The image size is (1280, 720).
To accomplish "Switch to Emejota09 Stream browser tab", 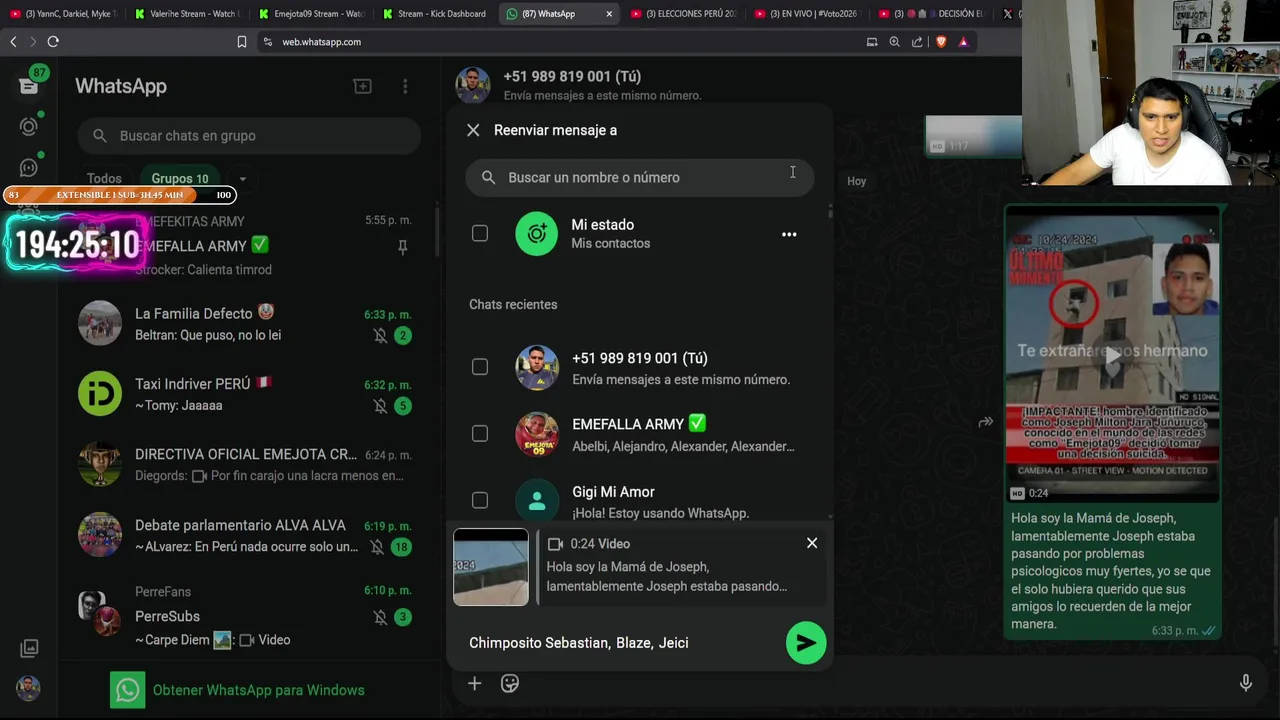I will point(311,14).
